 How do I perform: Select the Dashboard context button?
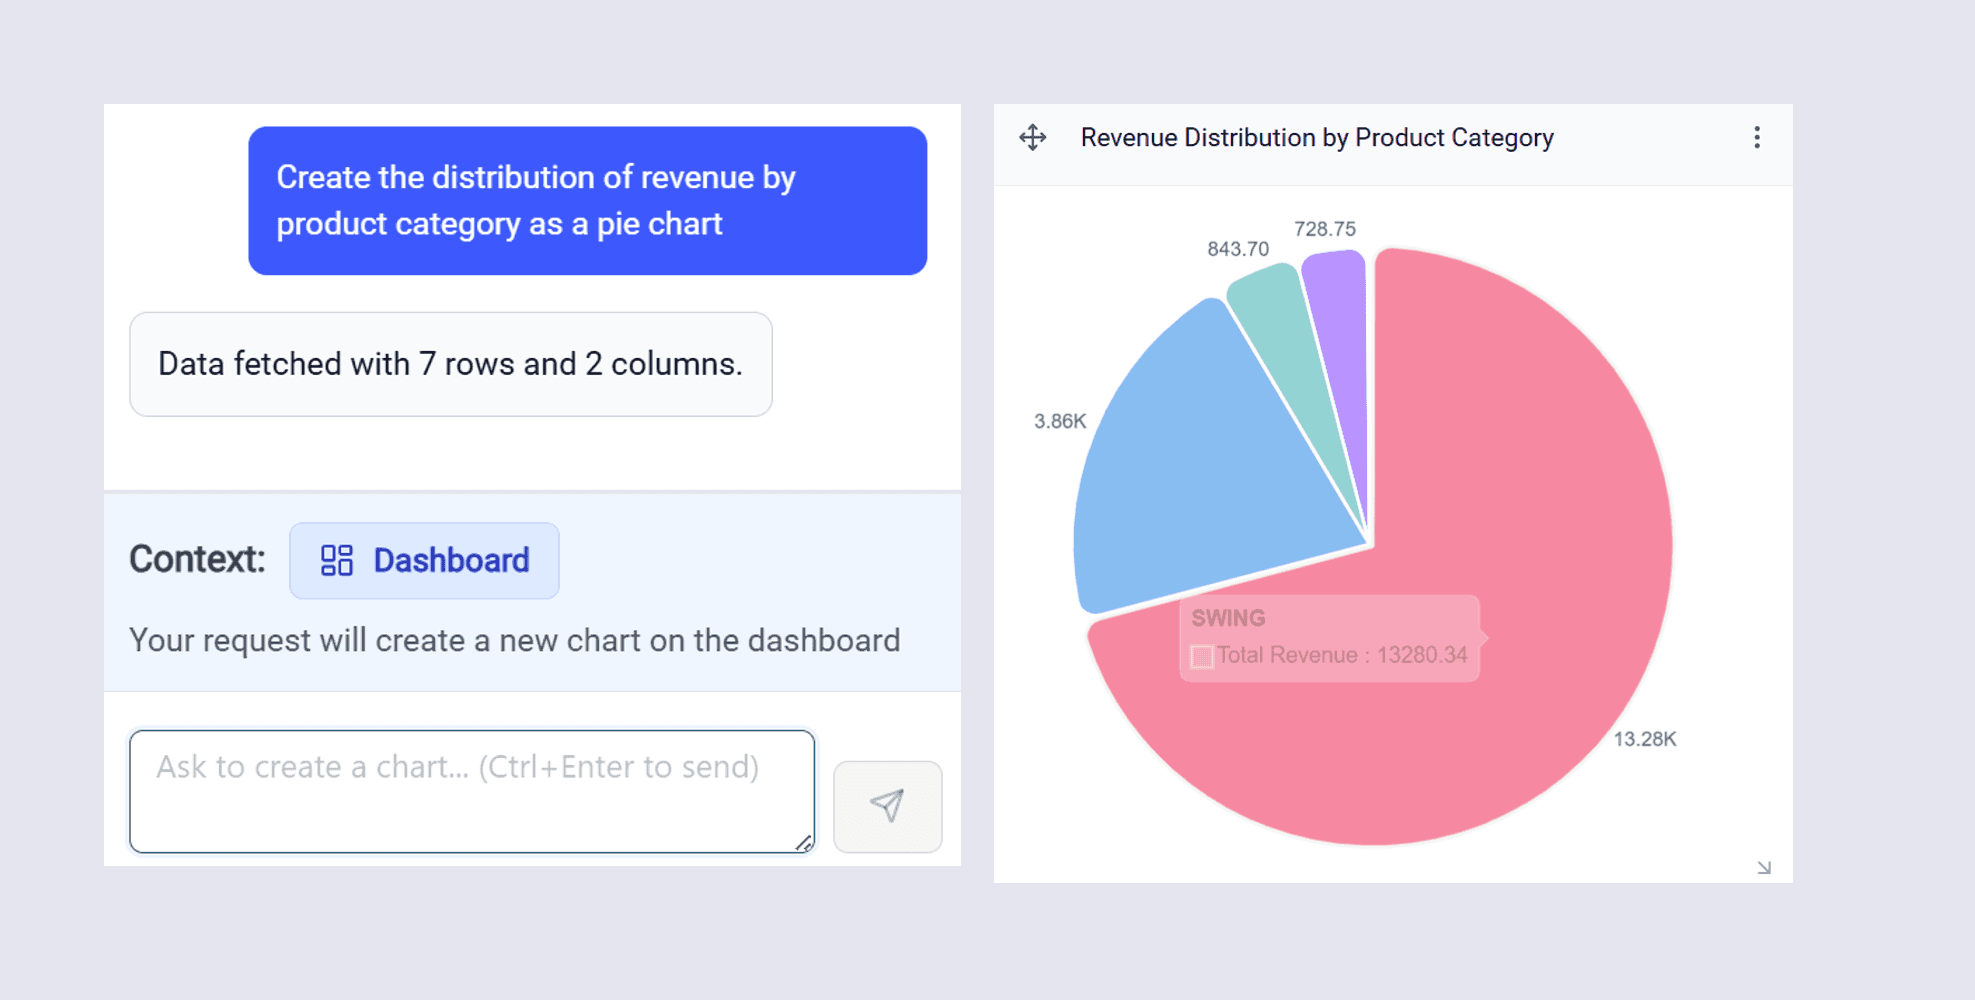pos(424,560)
